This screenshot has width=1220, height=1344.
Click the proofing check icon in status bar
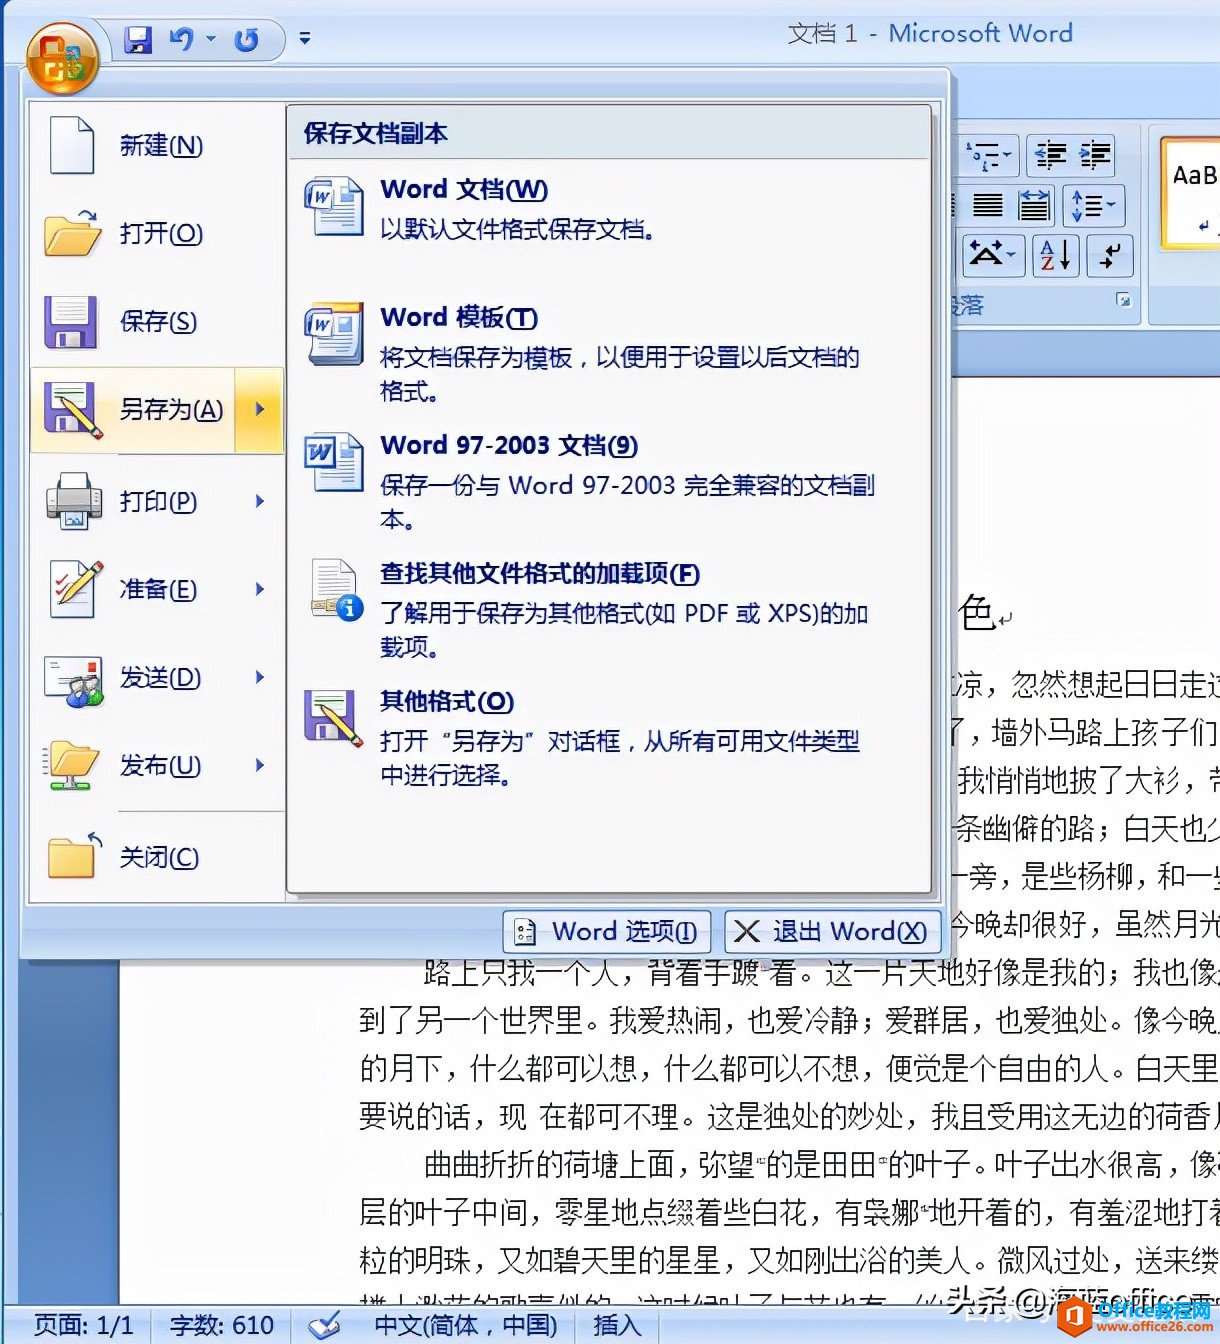325,1326
